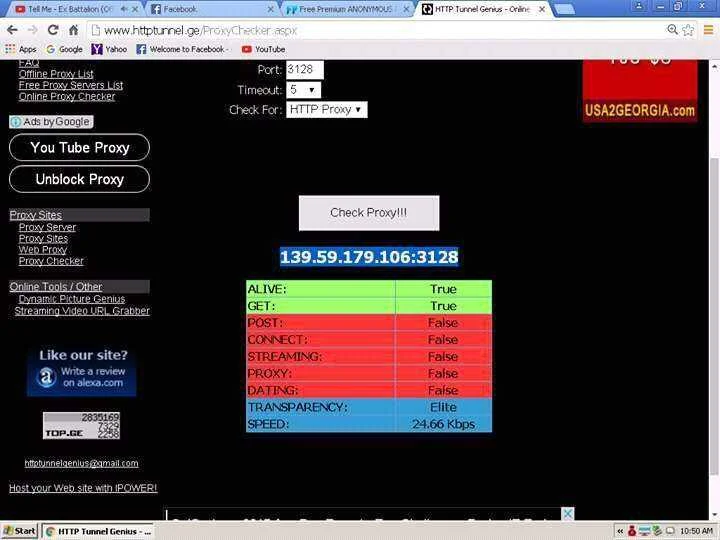Click the Check Proxy!!! button

(x=369, y=213)
